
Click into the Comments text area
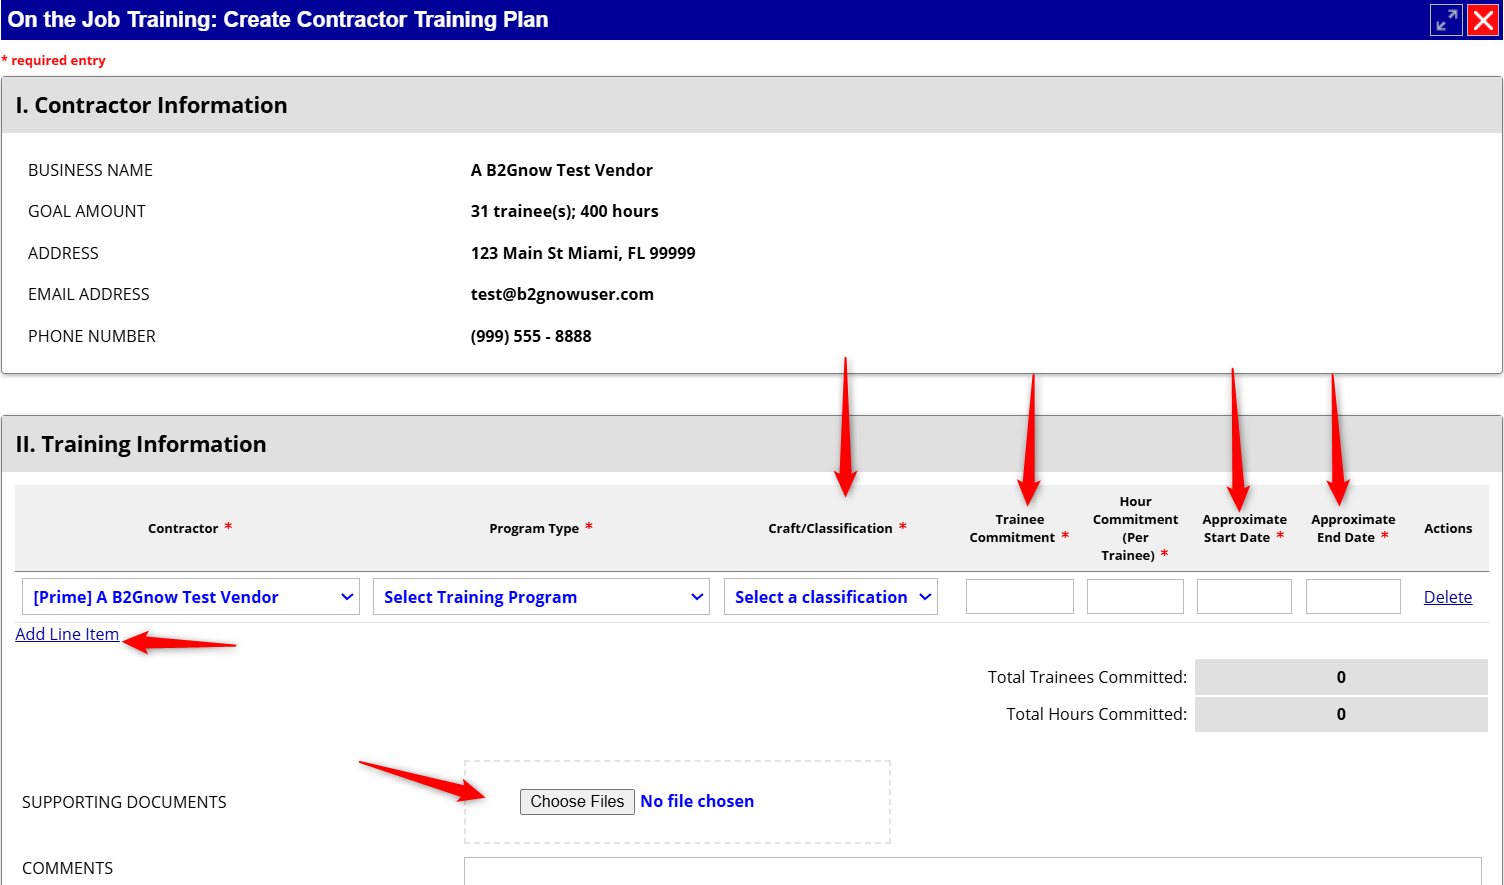(972, 871)
